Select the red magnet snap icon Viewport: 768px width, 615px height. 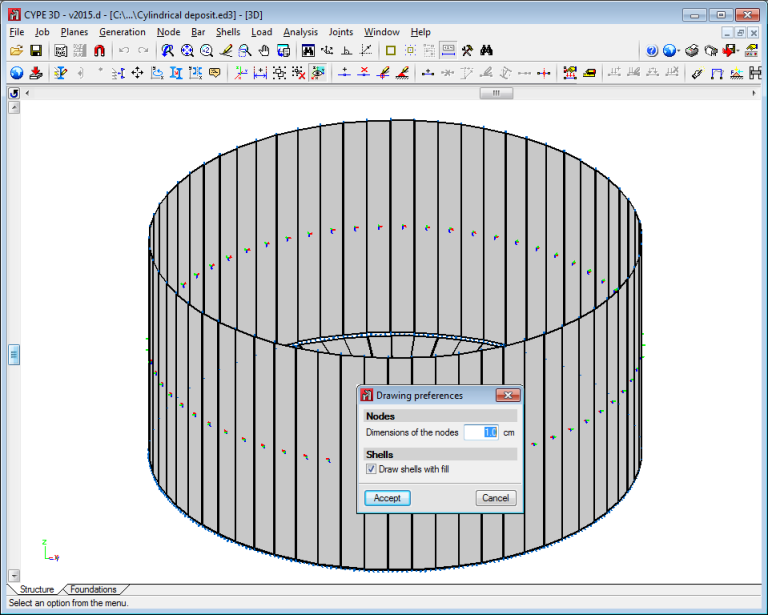click(99, 51)
